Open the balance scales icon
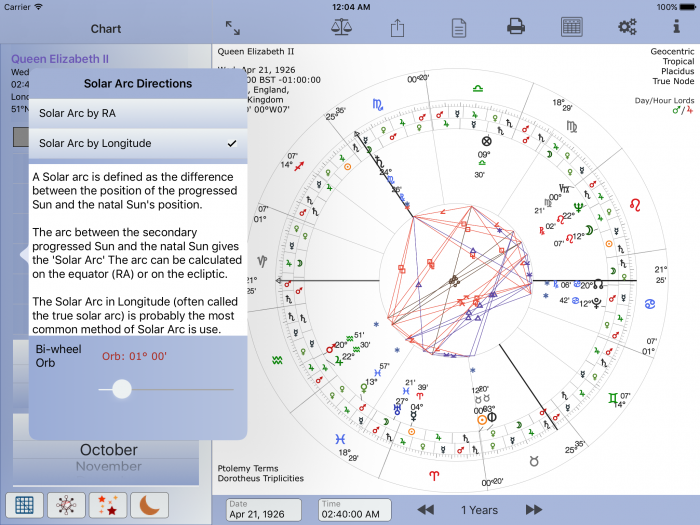The height and width of the screenshot is (525, 700). coord(341,27)
